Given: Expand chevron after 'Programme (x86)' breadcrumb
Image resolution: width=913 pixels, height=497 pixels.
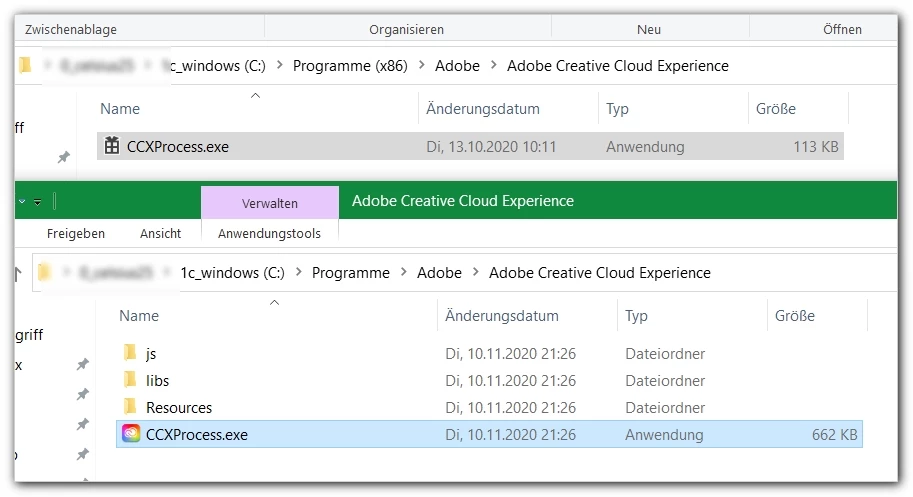Looking at the screenshot, I should (x=422, y=65).
